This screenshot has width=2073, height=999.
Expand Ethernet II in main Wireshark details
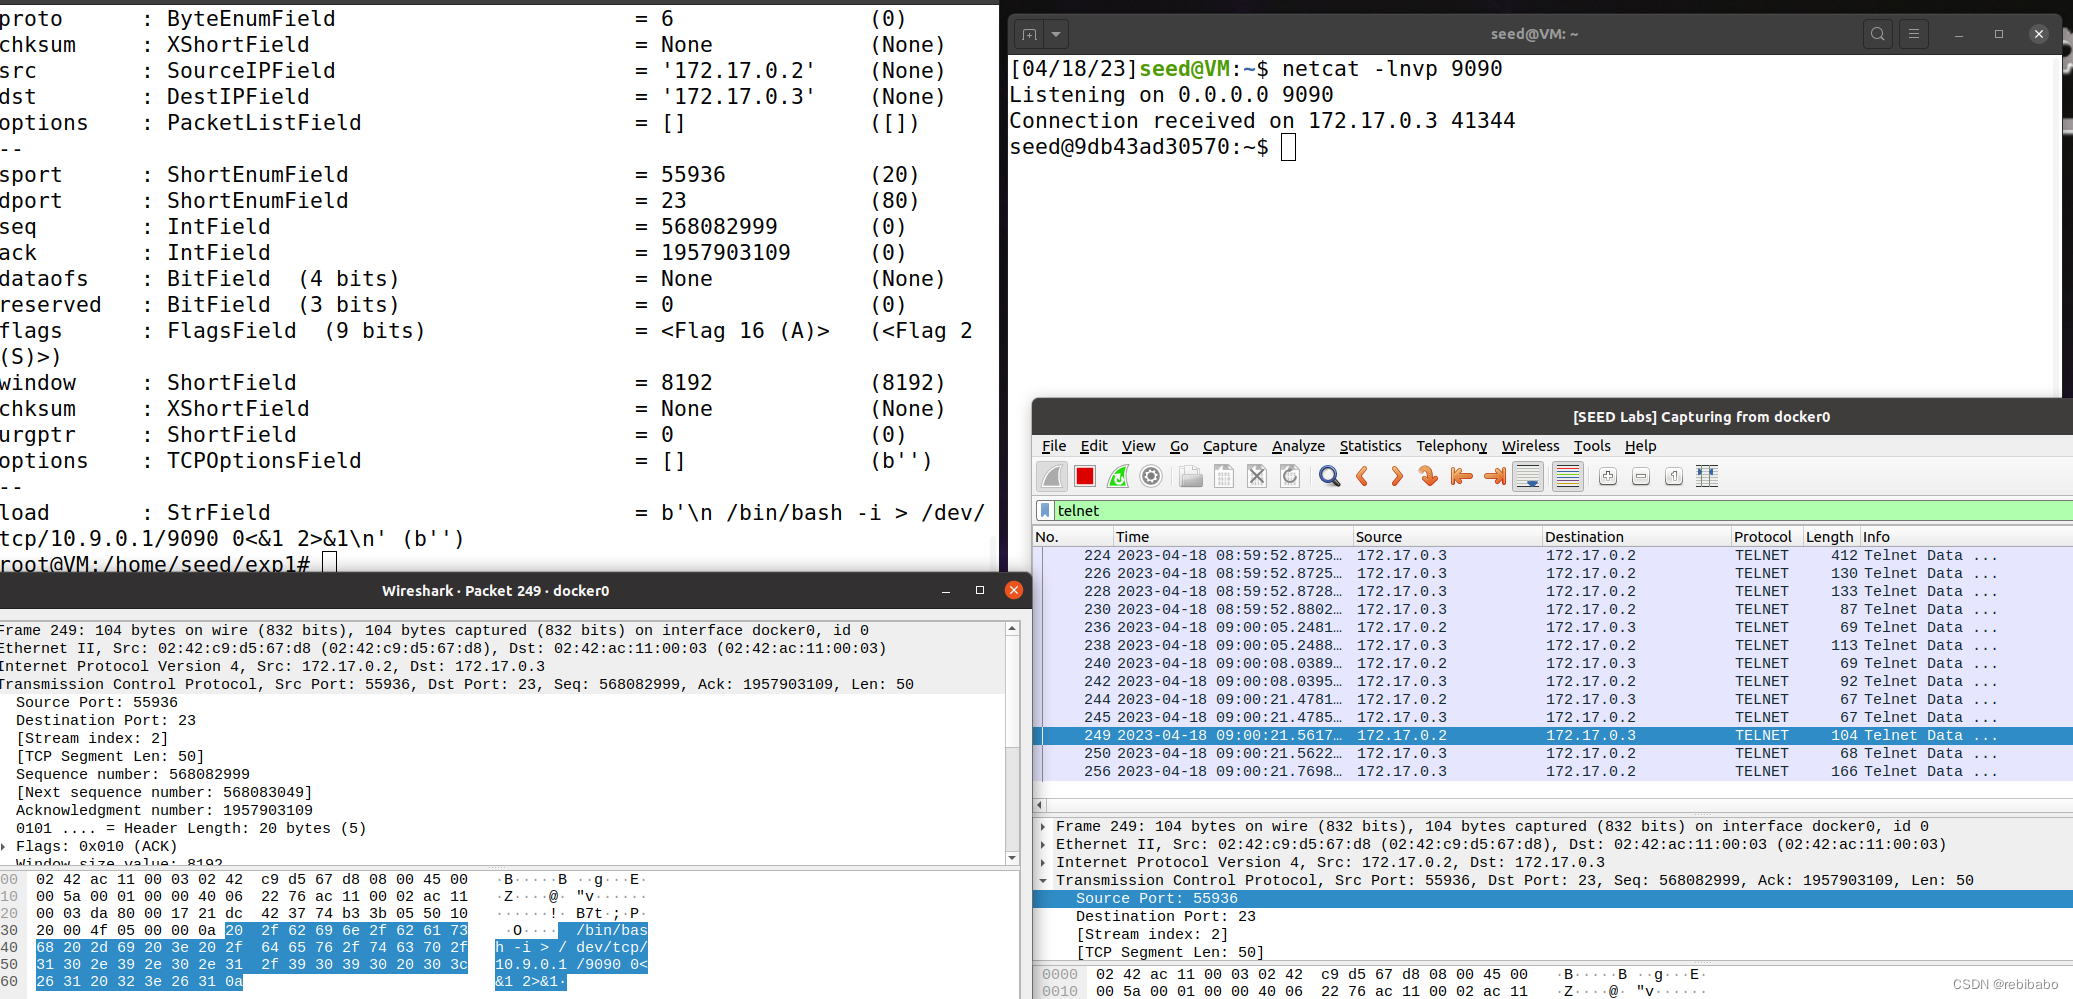(x=1043, y=845)
